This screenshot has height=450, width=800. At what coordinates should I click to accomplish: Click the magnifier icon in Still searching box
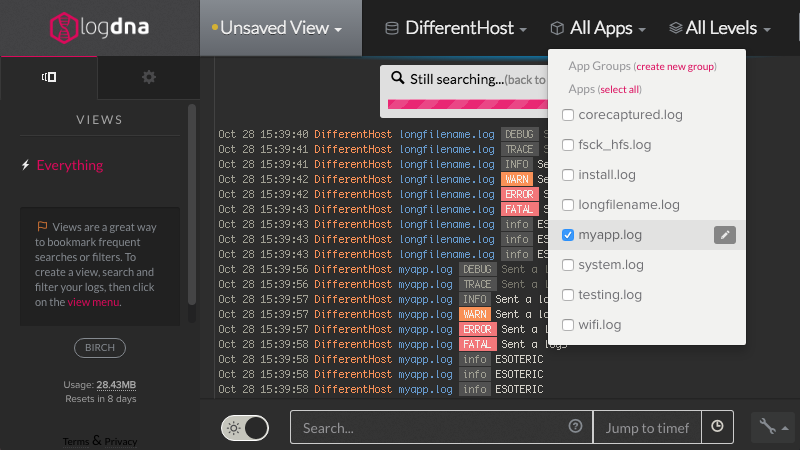(x=397, y=78)
